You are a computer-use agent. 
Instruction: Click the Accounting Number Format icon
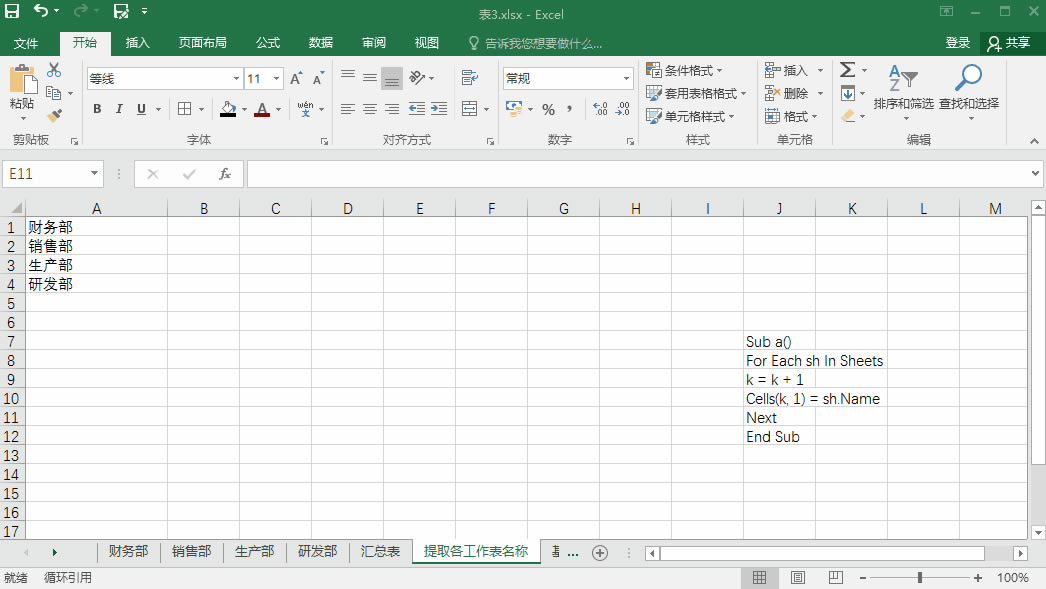click(514, 109)
